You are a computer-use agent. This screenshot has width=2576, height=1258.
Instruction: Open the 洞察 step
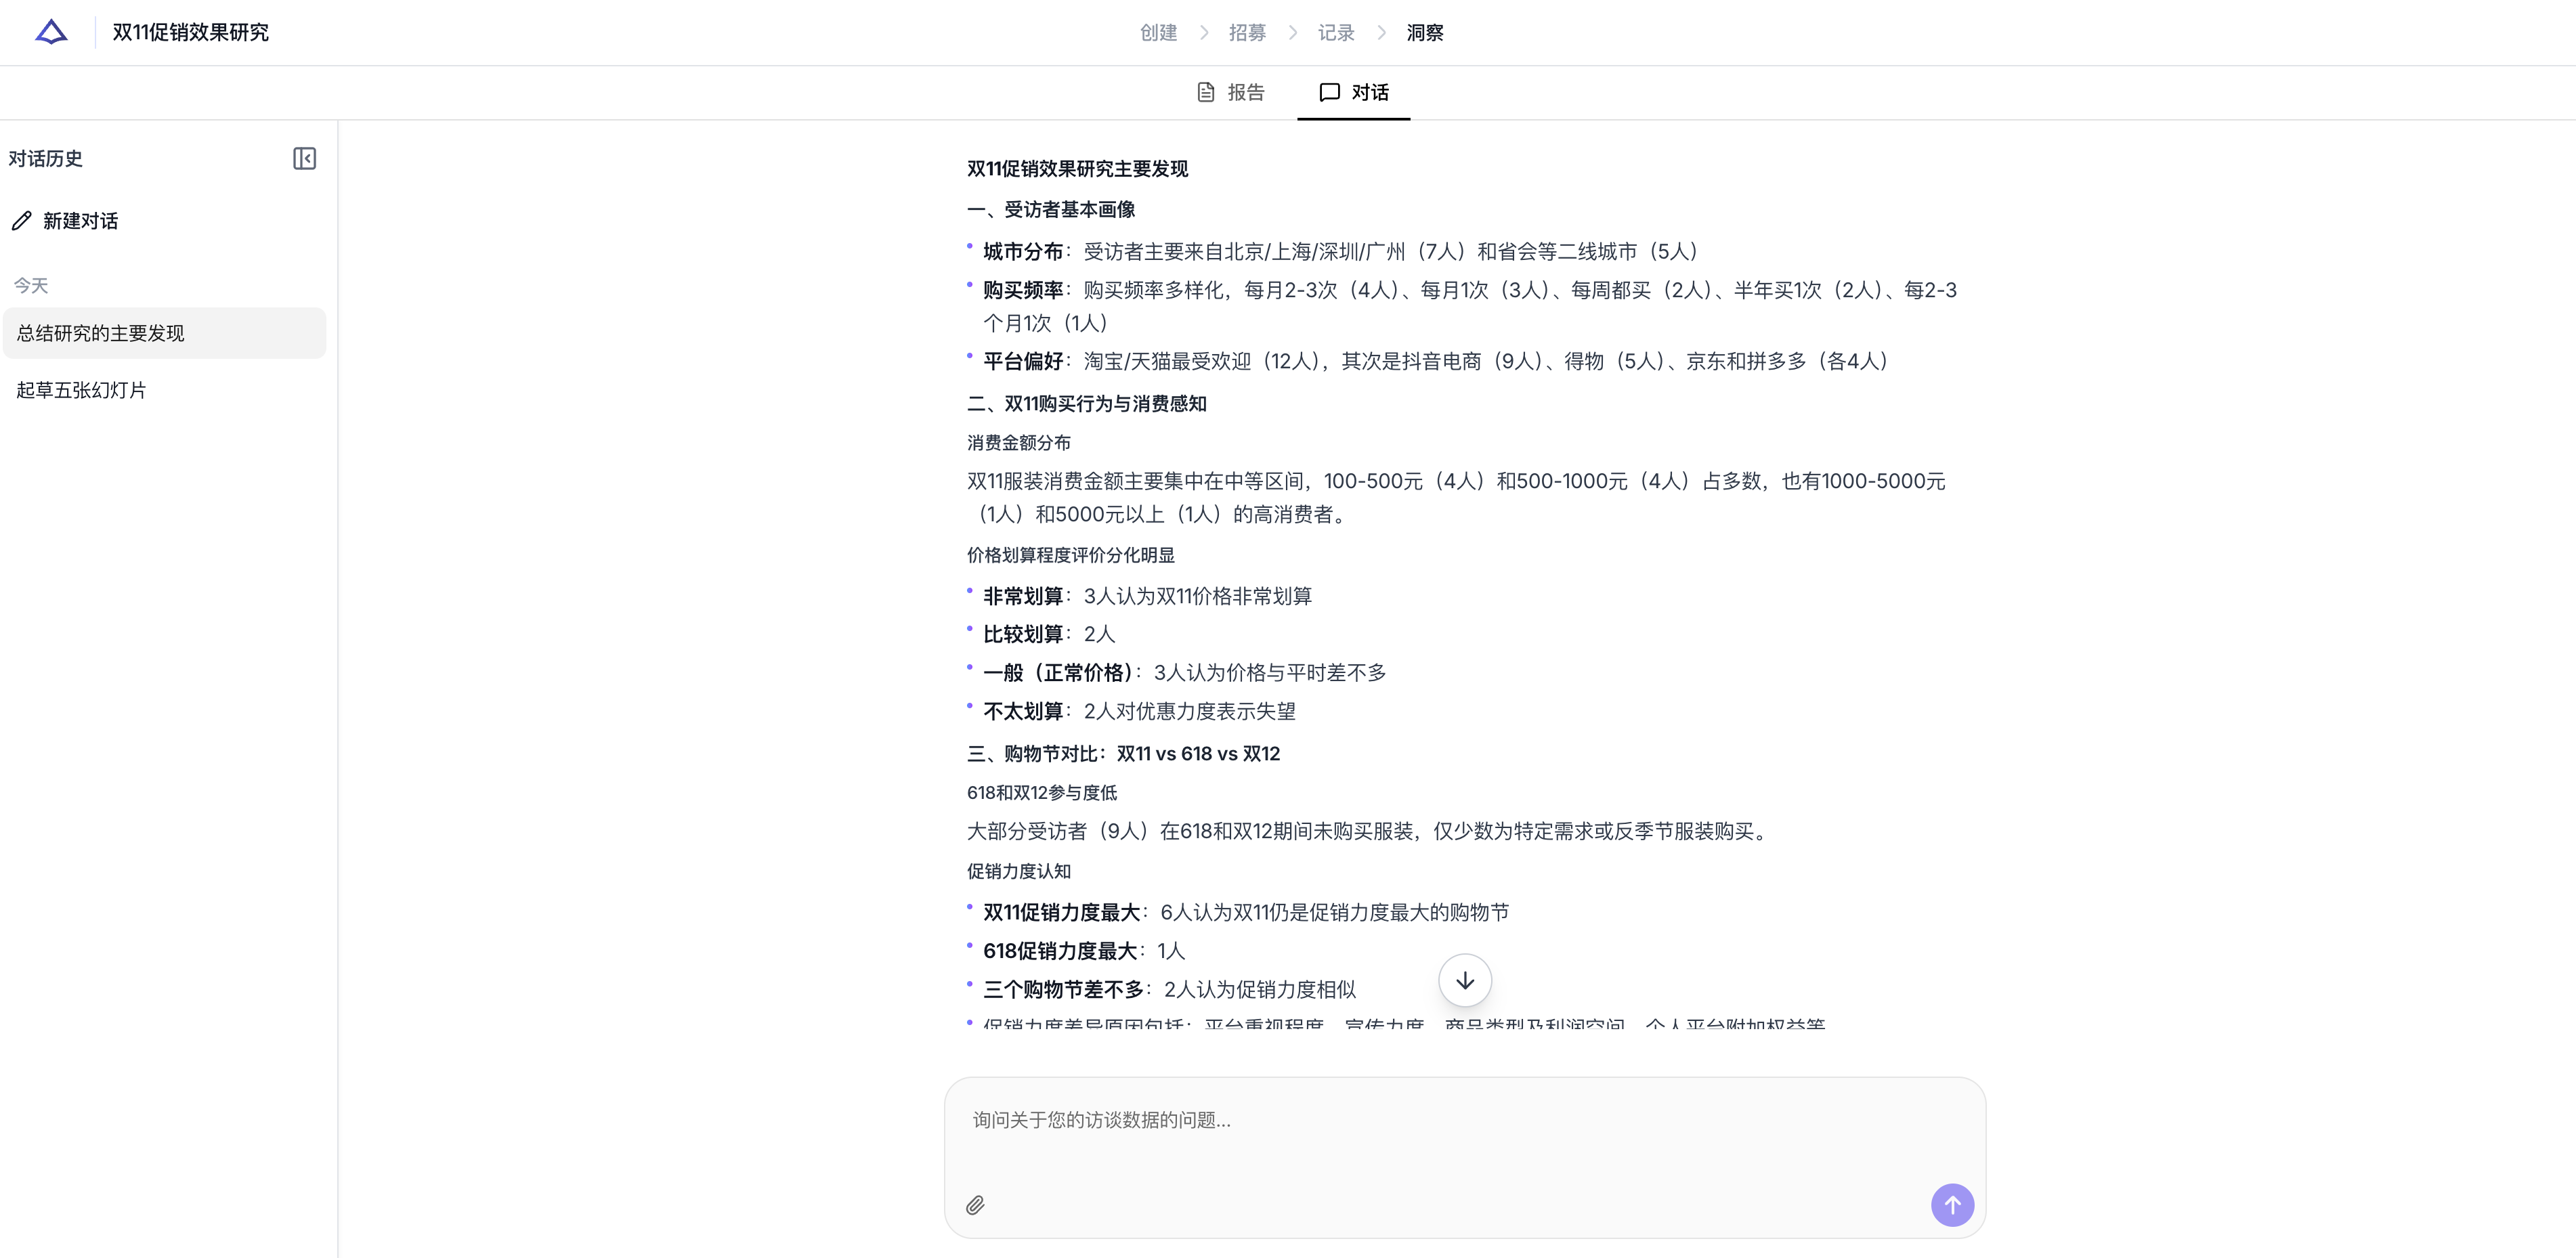pos(1425,33)
